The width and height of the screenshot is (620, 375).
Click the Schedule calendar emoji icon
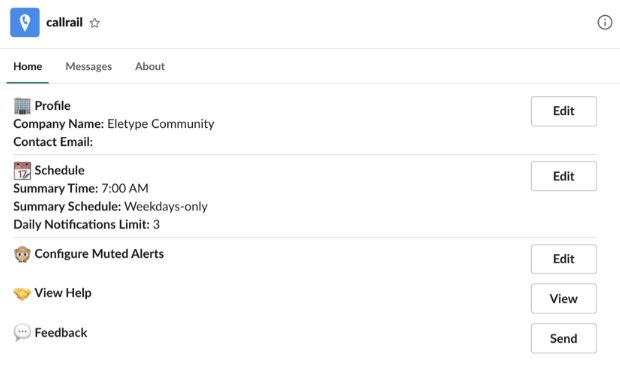point(22,170)
